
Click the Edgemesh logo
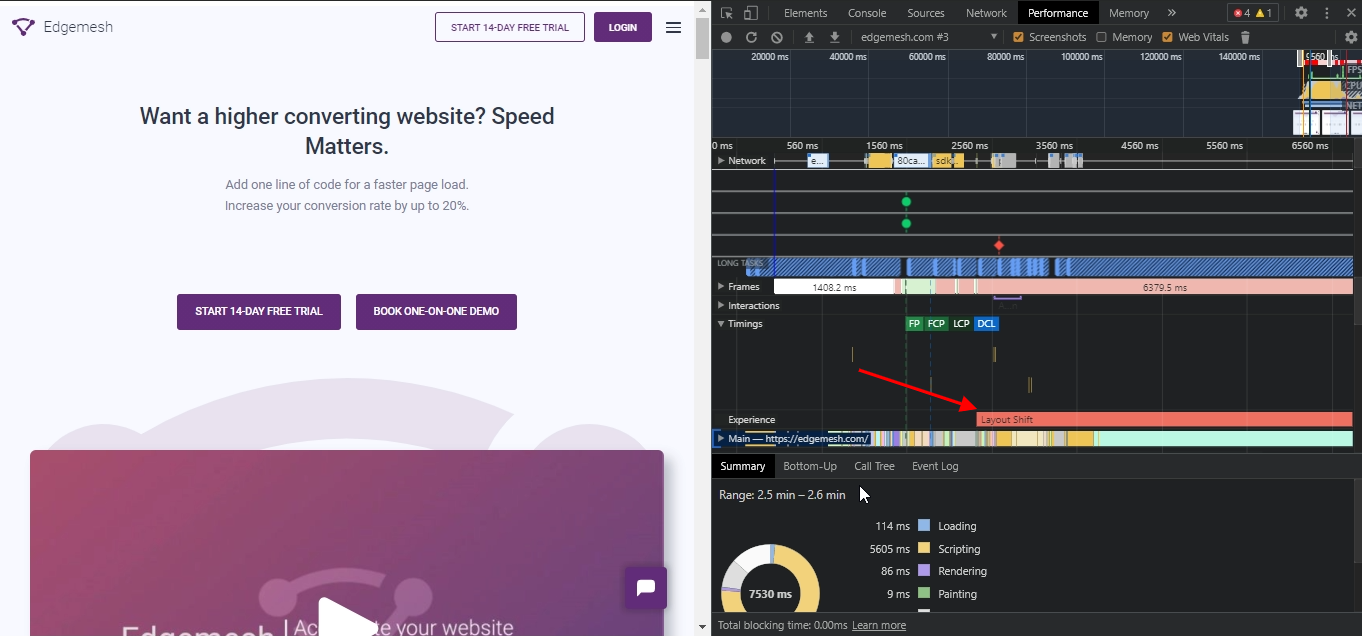point(62,27)
